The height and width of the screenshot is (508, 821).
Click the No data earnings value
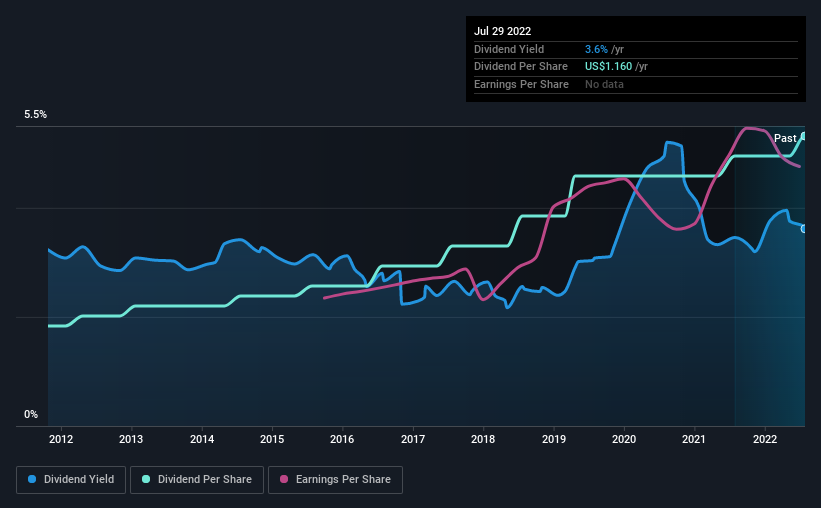coord(604,84)
